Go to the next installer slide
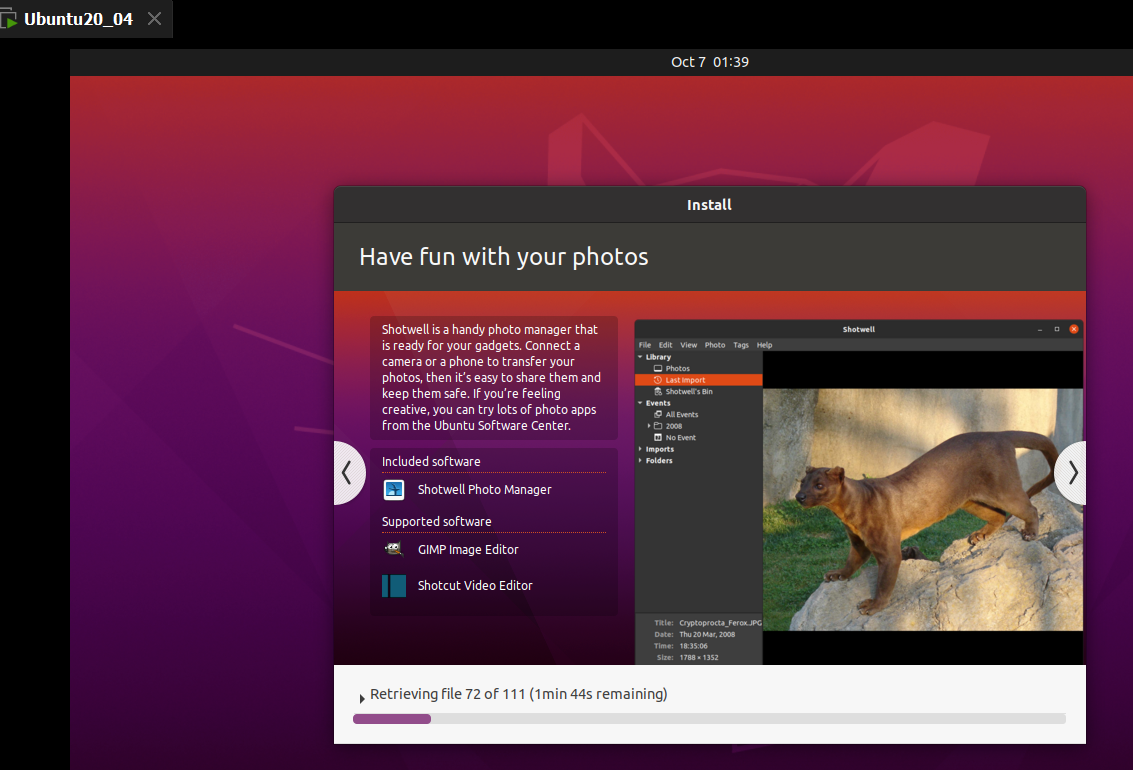Viewport: 1133px width, 770px height. (1072, 473)
